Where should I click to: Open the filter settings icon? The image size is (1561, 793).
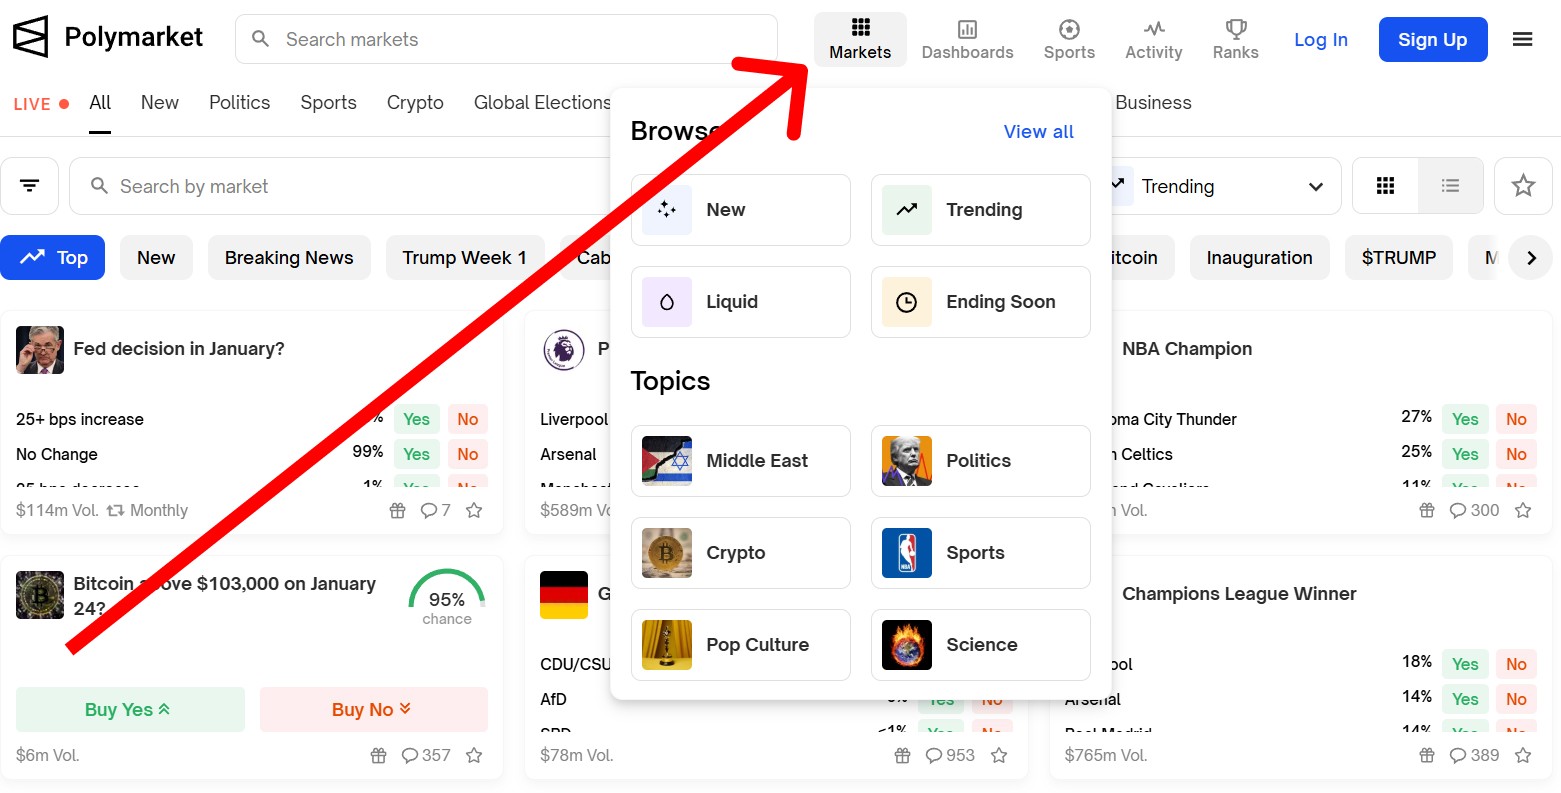coord(29,186)
